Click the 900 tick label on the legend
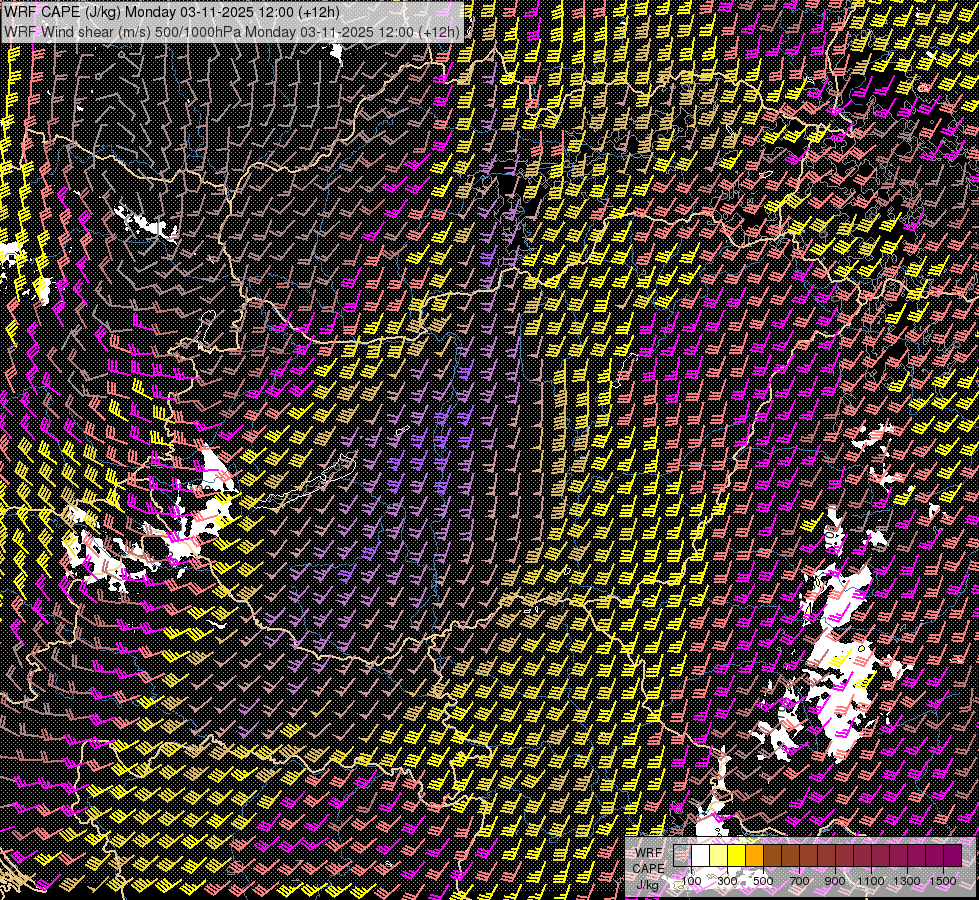This screenshot has height=900, width=979. (x=835, y=881)
